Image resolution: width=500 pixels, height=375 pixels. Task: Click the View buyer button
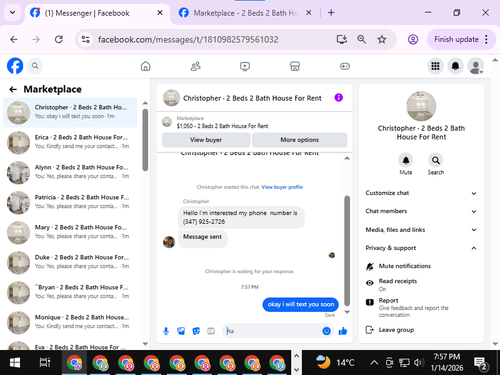click(x=206, y=140)
